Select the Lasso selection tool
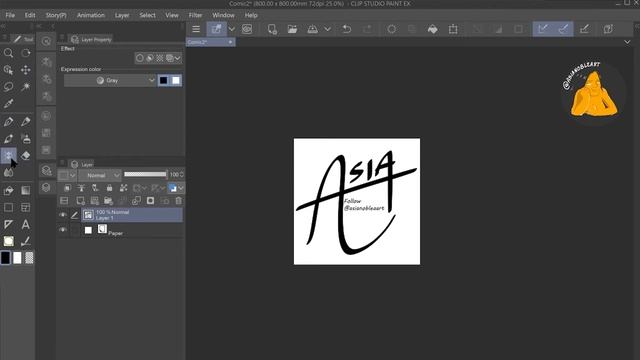The width and height of the screenshot is (640, 360). [8, 87]
